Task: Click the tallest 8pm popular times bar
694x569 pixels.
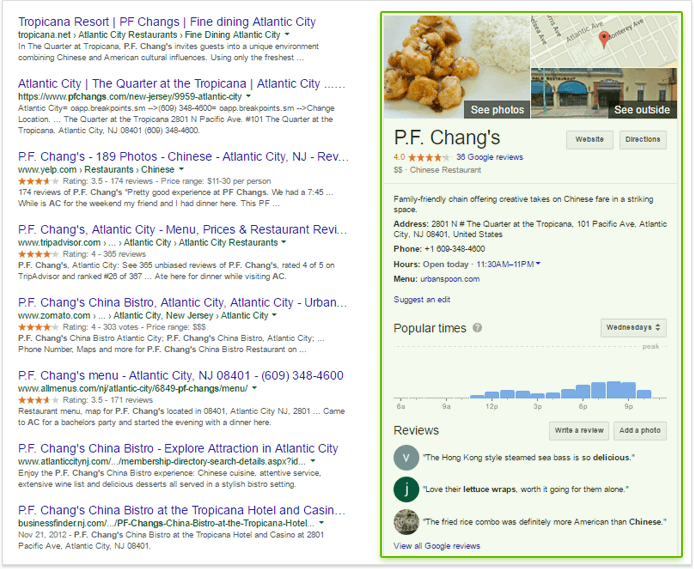Action: tap(614, 390)
